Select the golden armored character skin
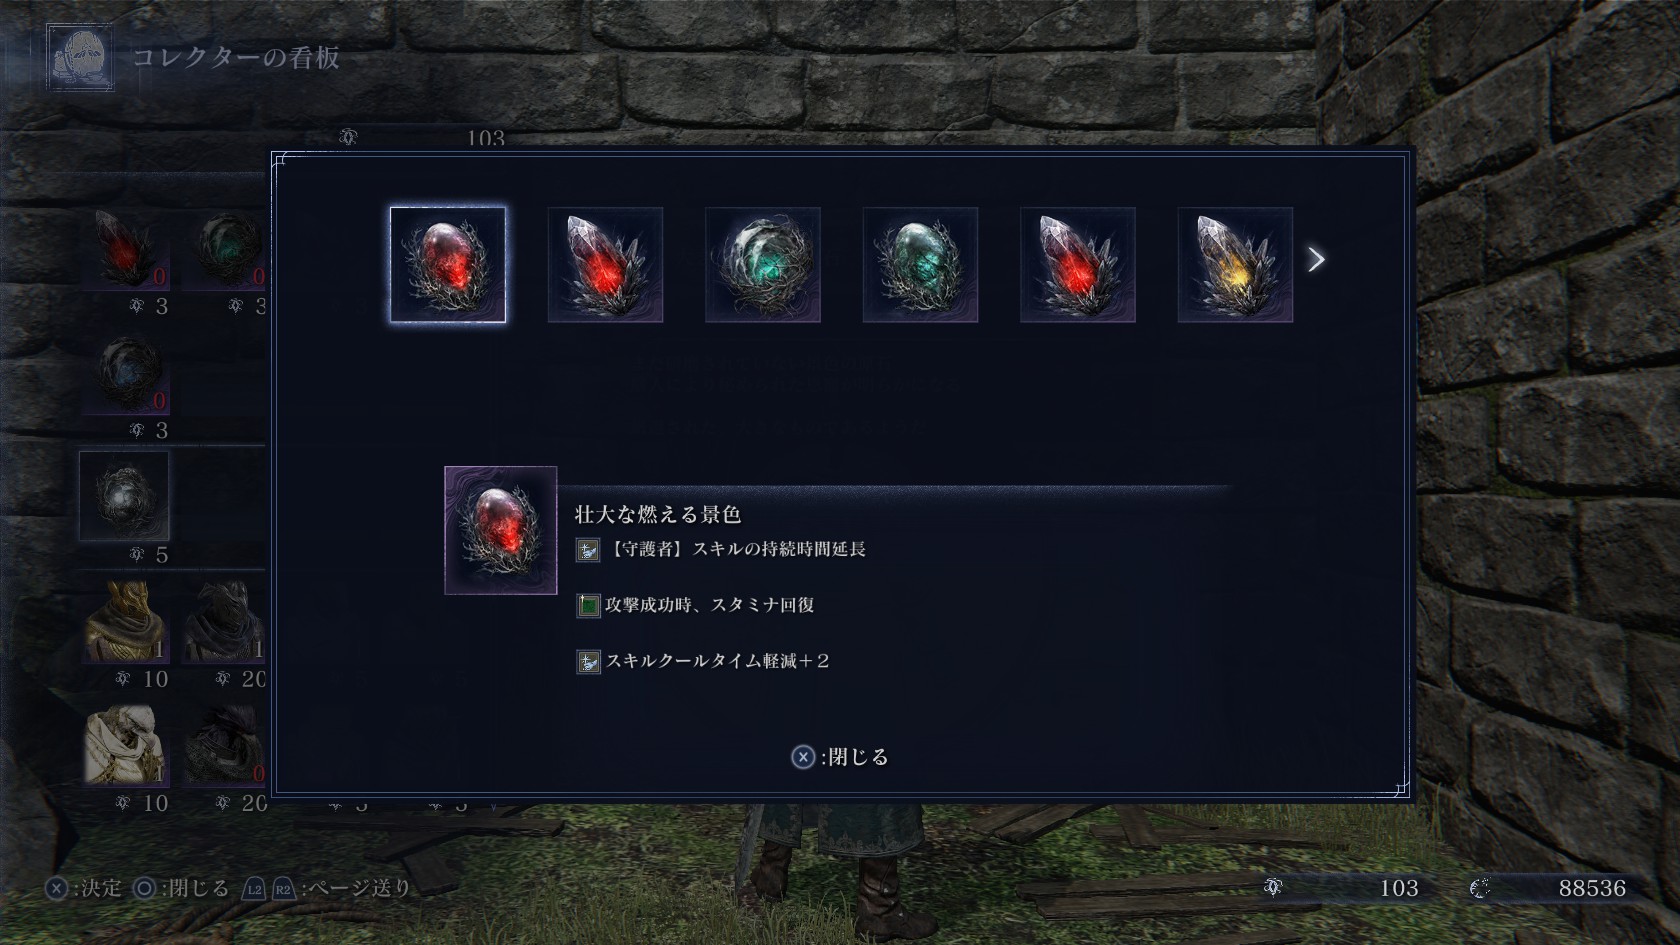The image size is (1680, 945). coord(126,622)
